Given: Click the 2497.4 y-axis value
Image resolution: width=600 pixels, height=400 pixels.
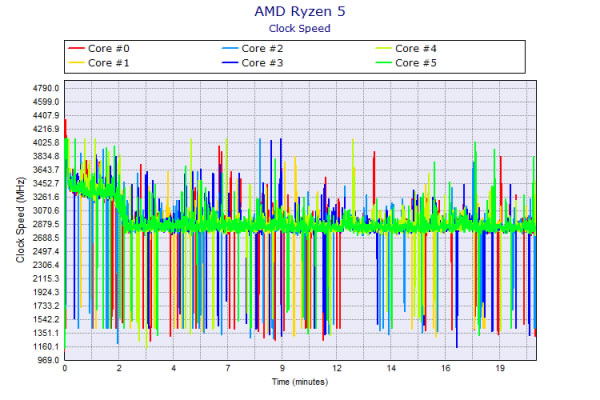Looking at the screenshot, I should [46, 251].
